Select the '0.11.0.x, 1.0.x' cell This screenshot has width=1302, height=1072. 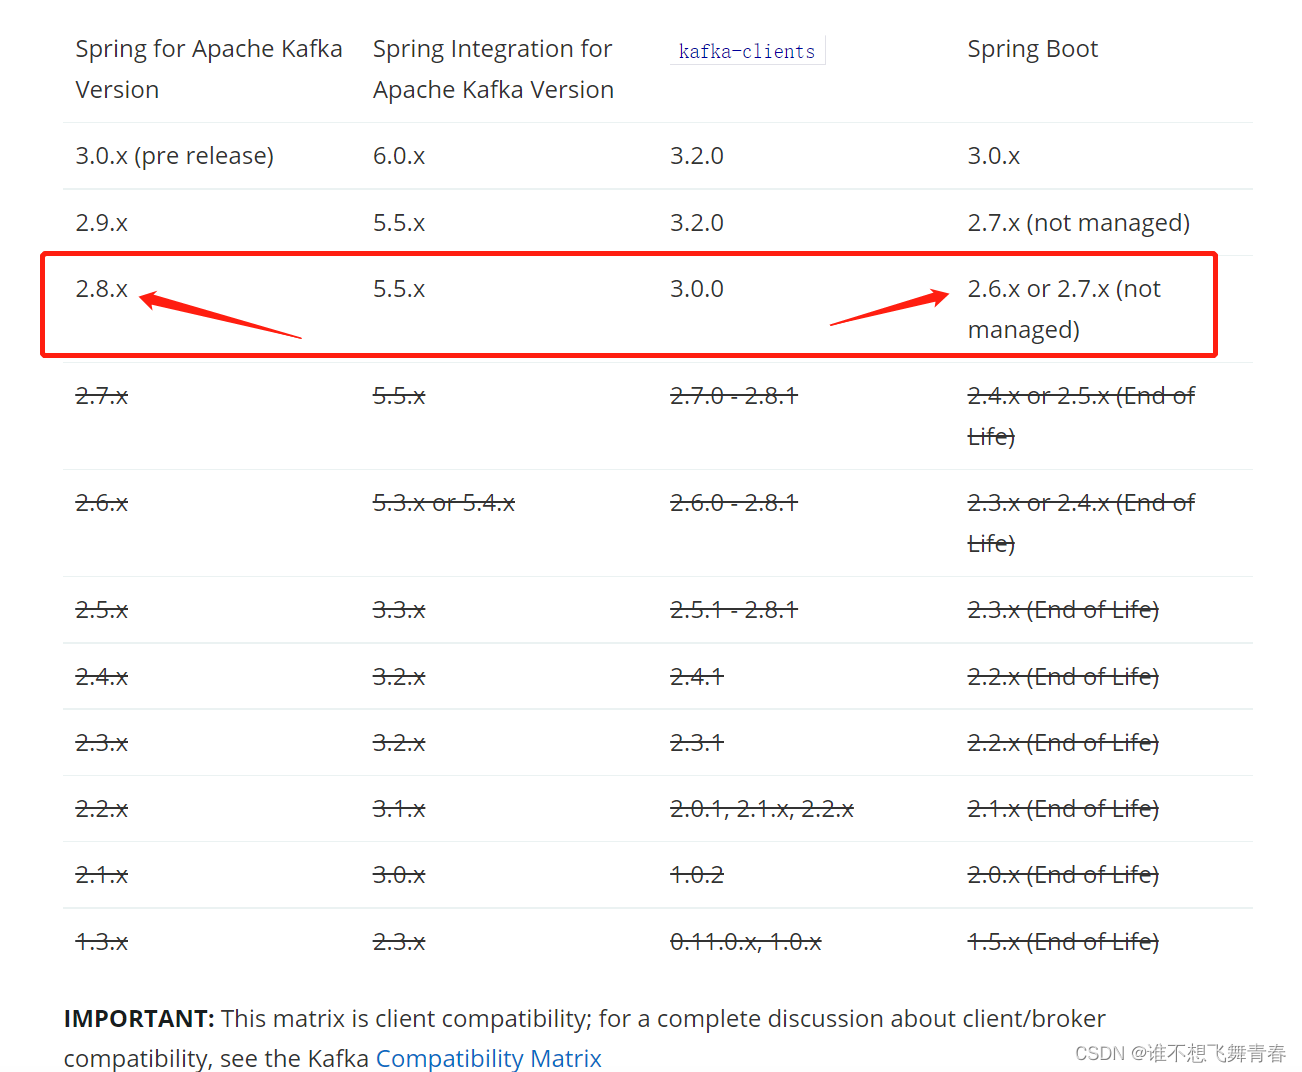point(746,942)
